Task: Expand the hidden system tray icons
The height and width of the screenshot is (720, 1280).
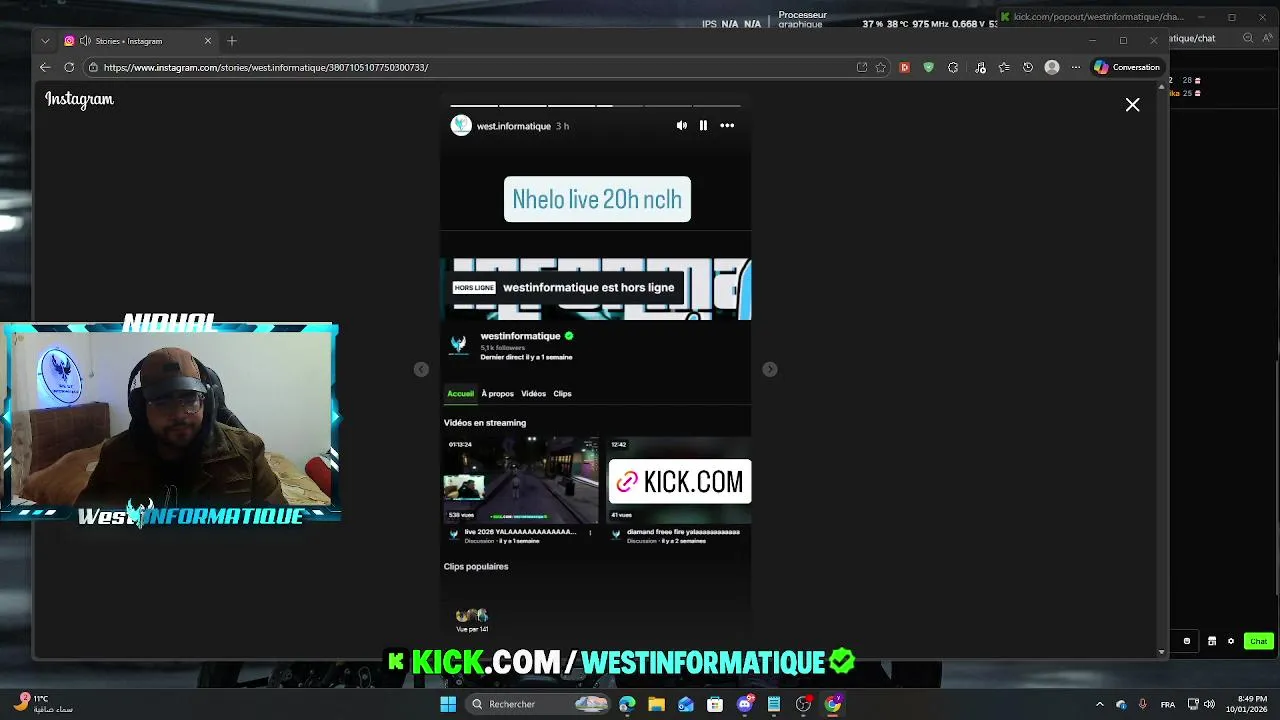Action: [1099, 704]
